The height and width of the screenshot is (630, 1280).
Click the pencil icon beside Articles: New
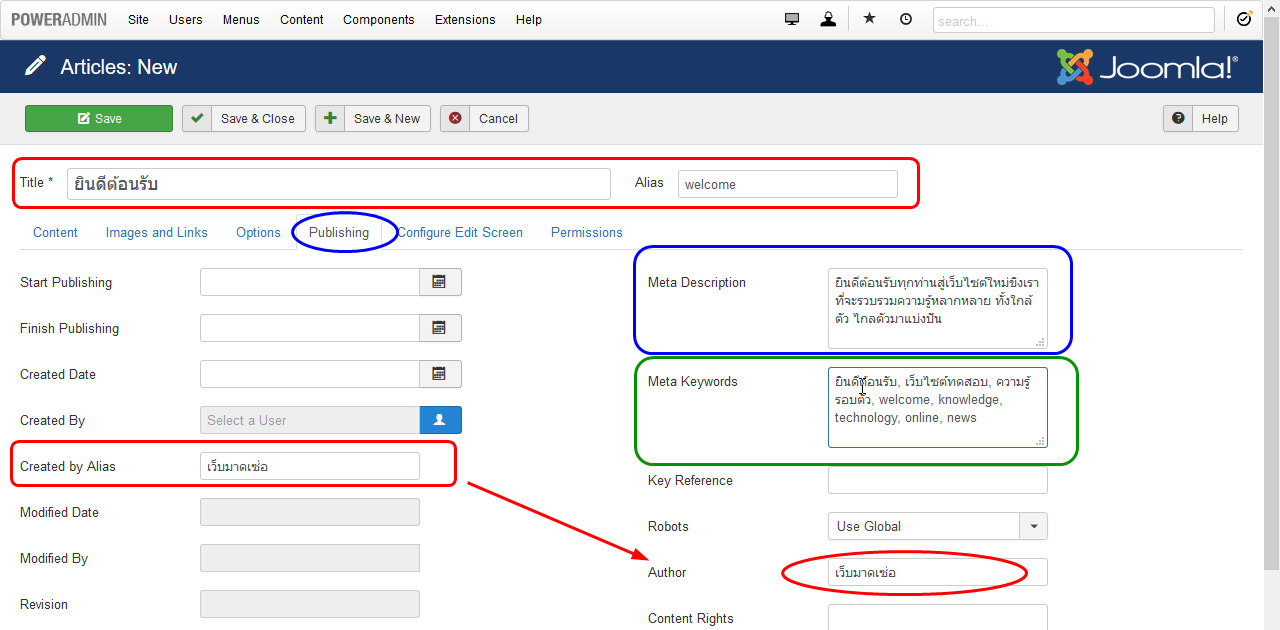click(37, 66)
